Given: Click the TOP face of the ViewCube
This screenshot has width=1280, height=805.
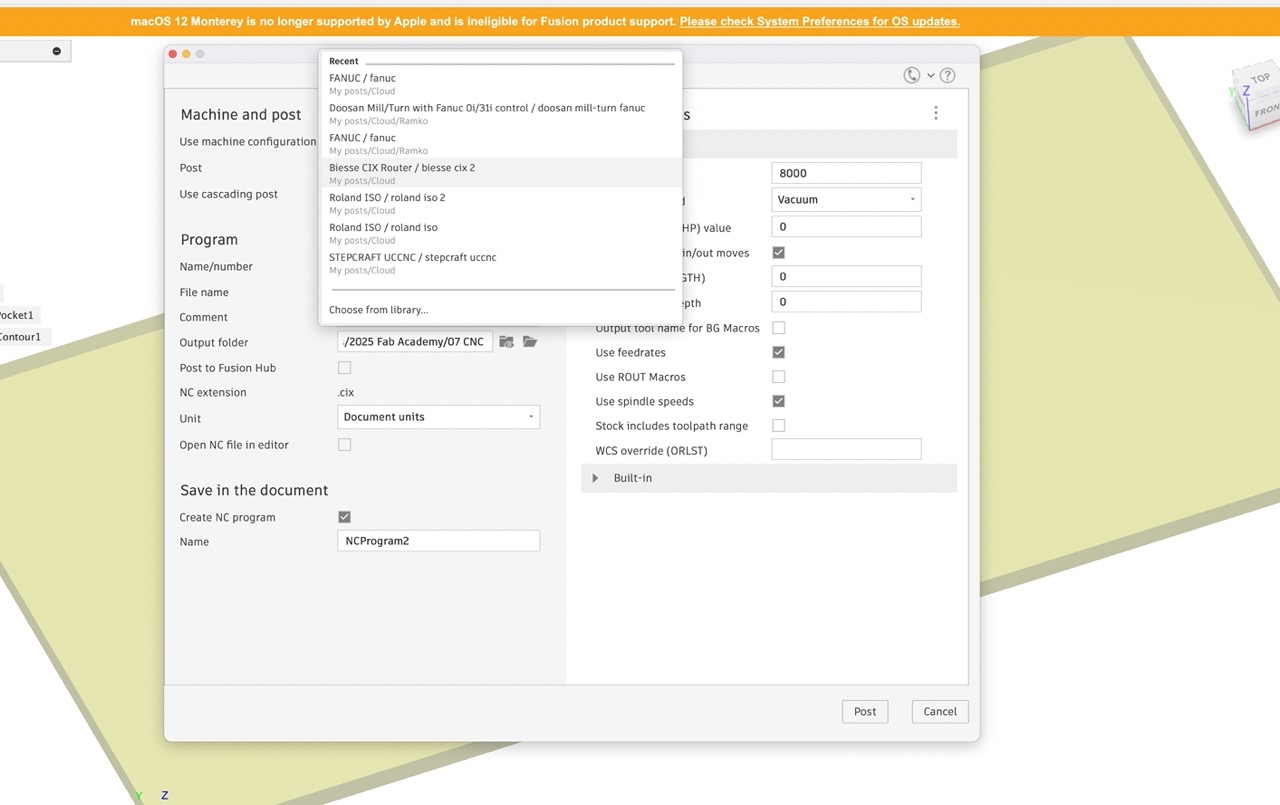Looking at the screenshot, I should coord(1259,79).
